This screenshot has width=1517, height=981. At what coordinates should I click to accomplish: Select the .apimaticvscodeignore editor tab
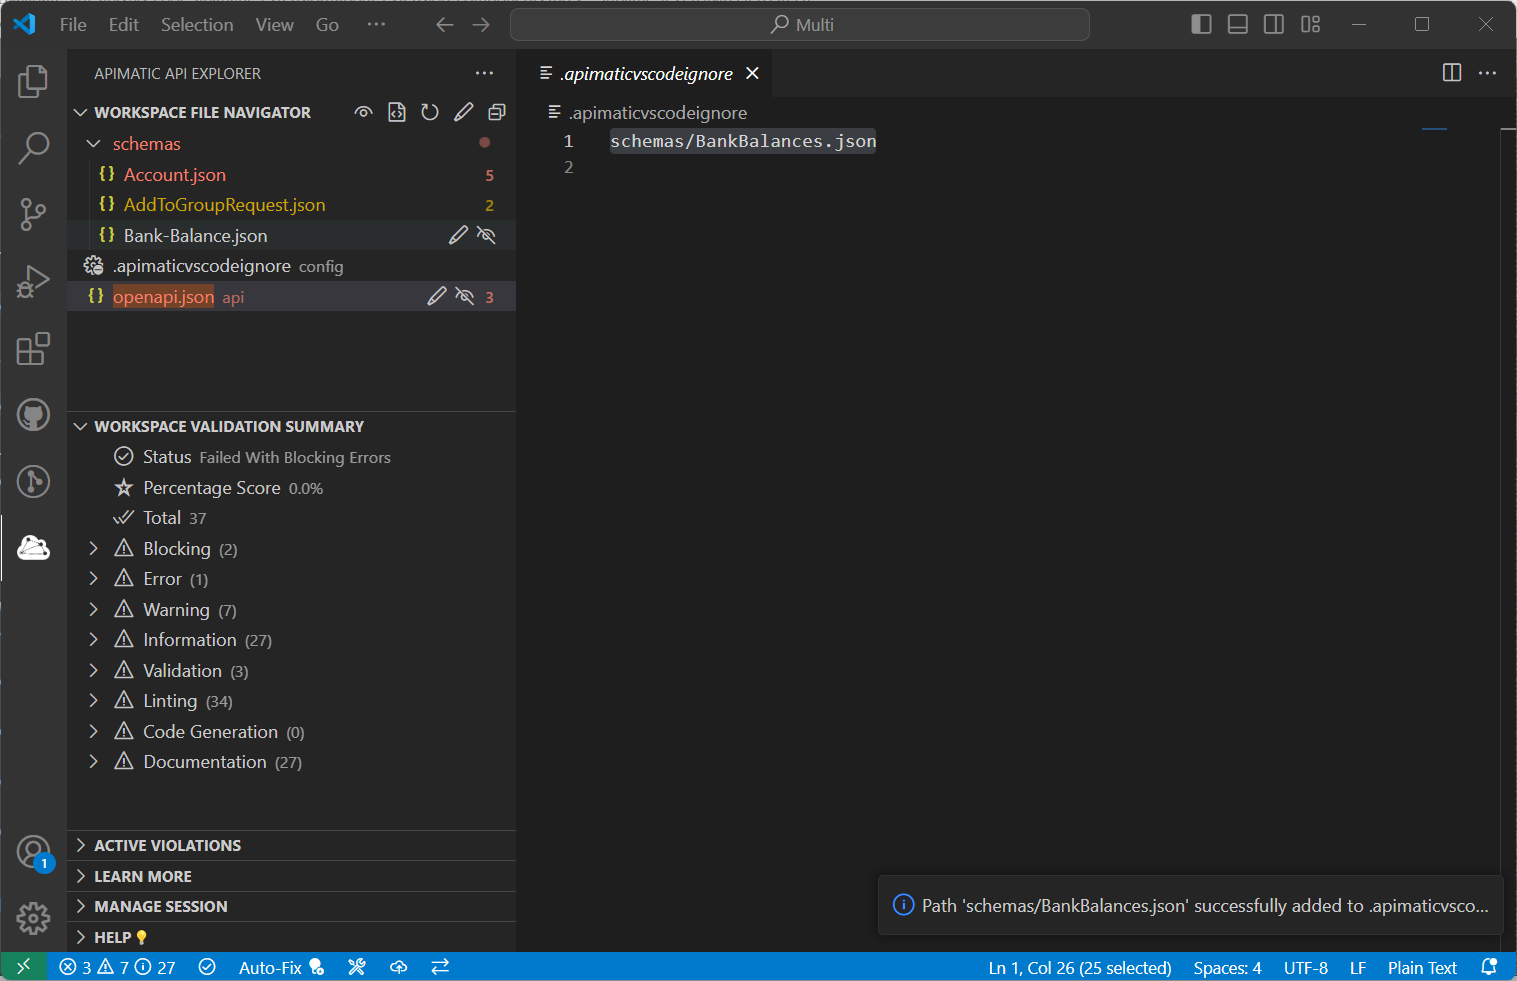[644, 73]
